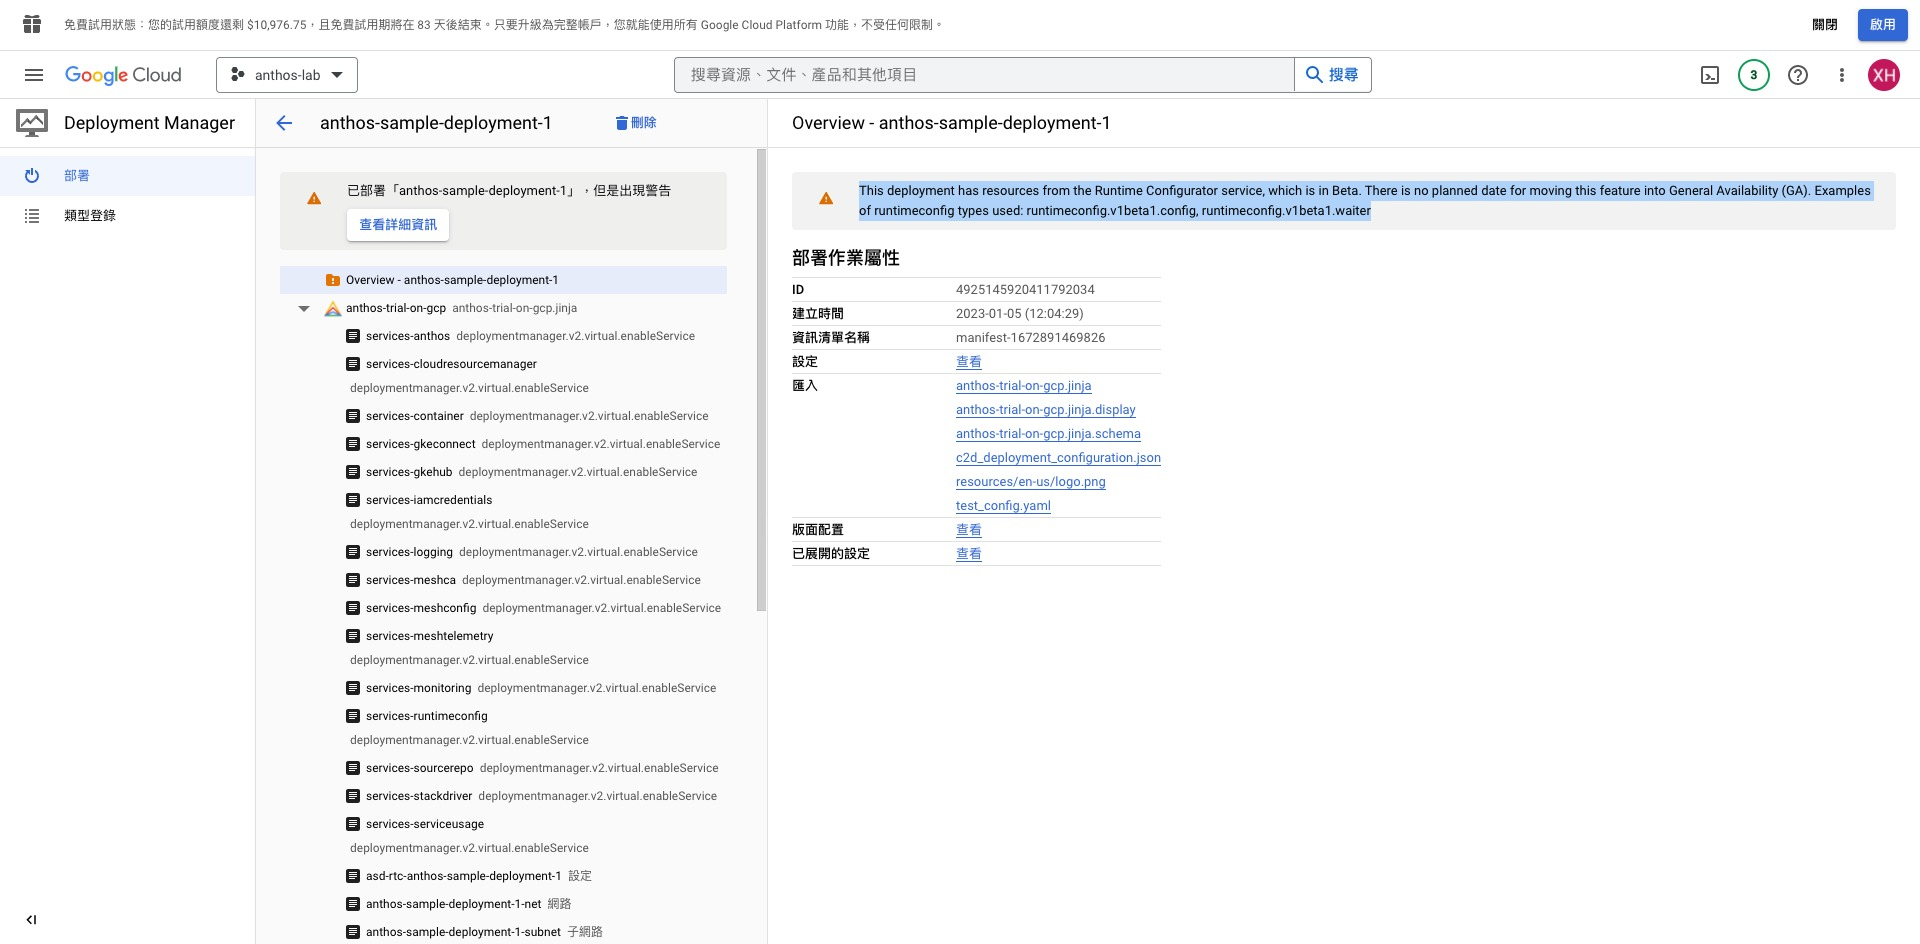The height and width of the screenshot is (944, 1920).
Task: Click the 啟用 activate button
Action: tap(1882, 24)
